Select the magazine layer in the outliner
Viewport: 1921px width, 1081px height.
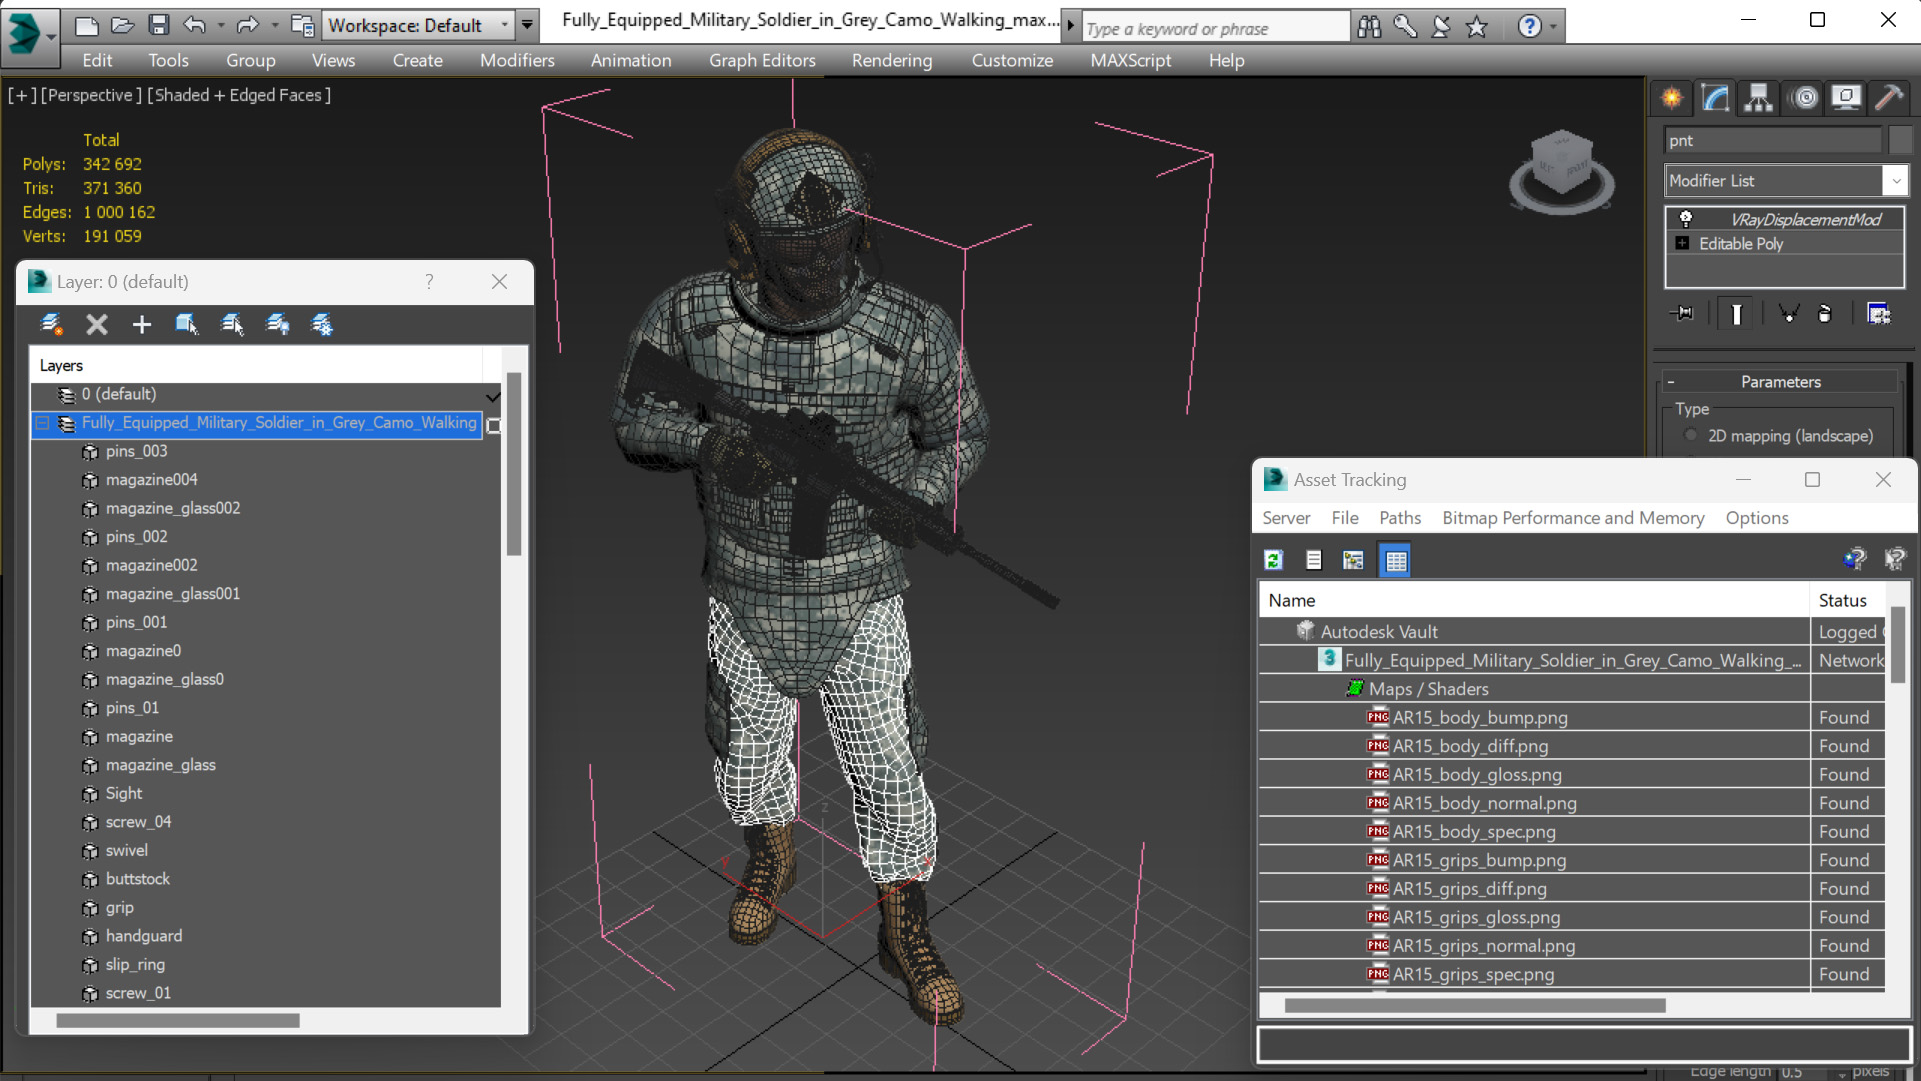pos(139,735)
